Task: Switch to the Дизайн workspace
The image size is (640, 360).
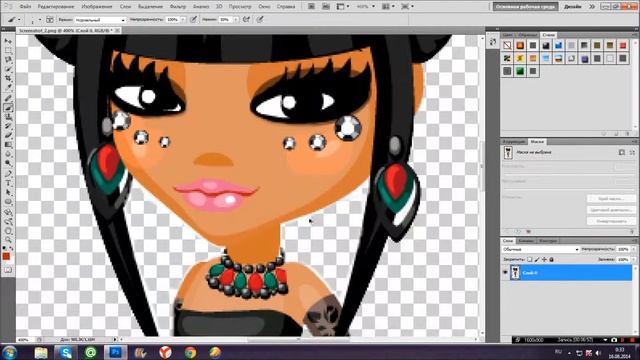Action: click(573, 7)
